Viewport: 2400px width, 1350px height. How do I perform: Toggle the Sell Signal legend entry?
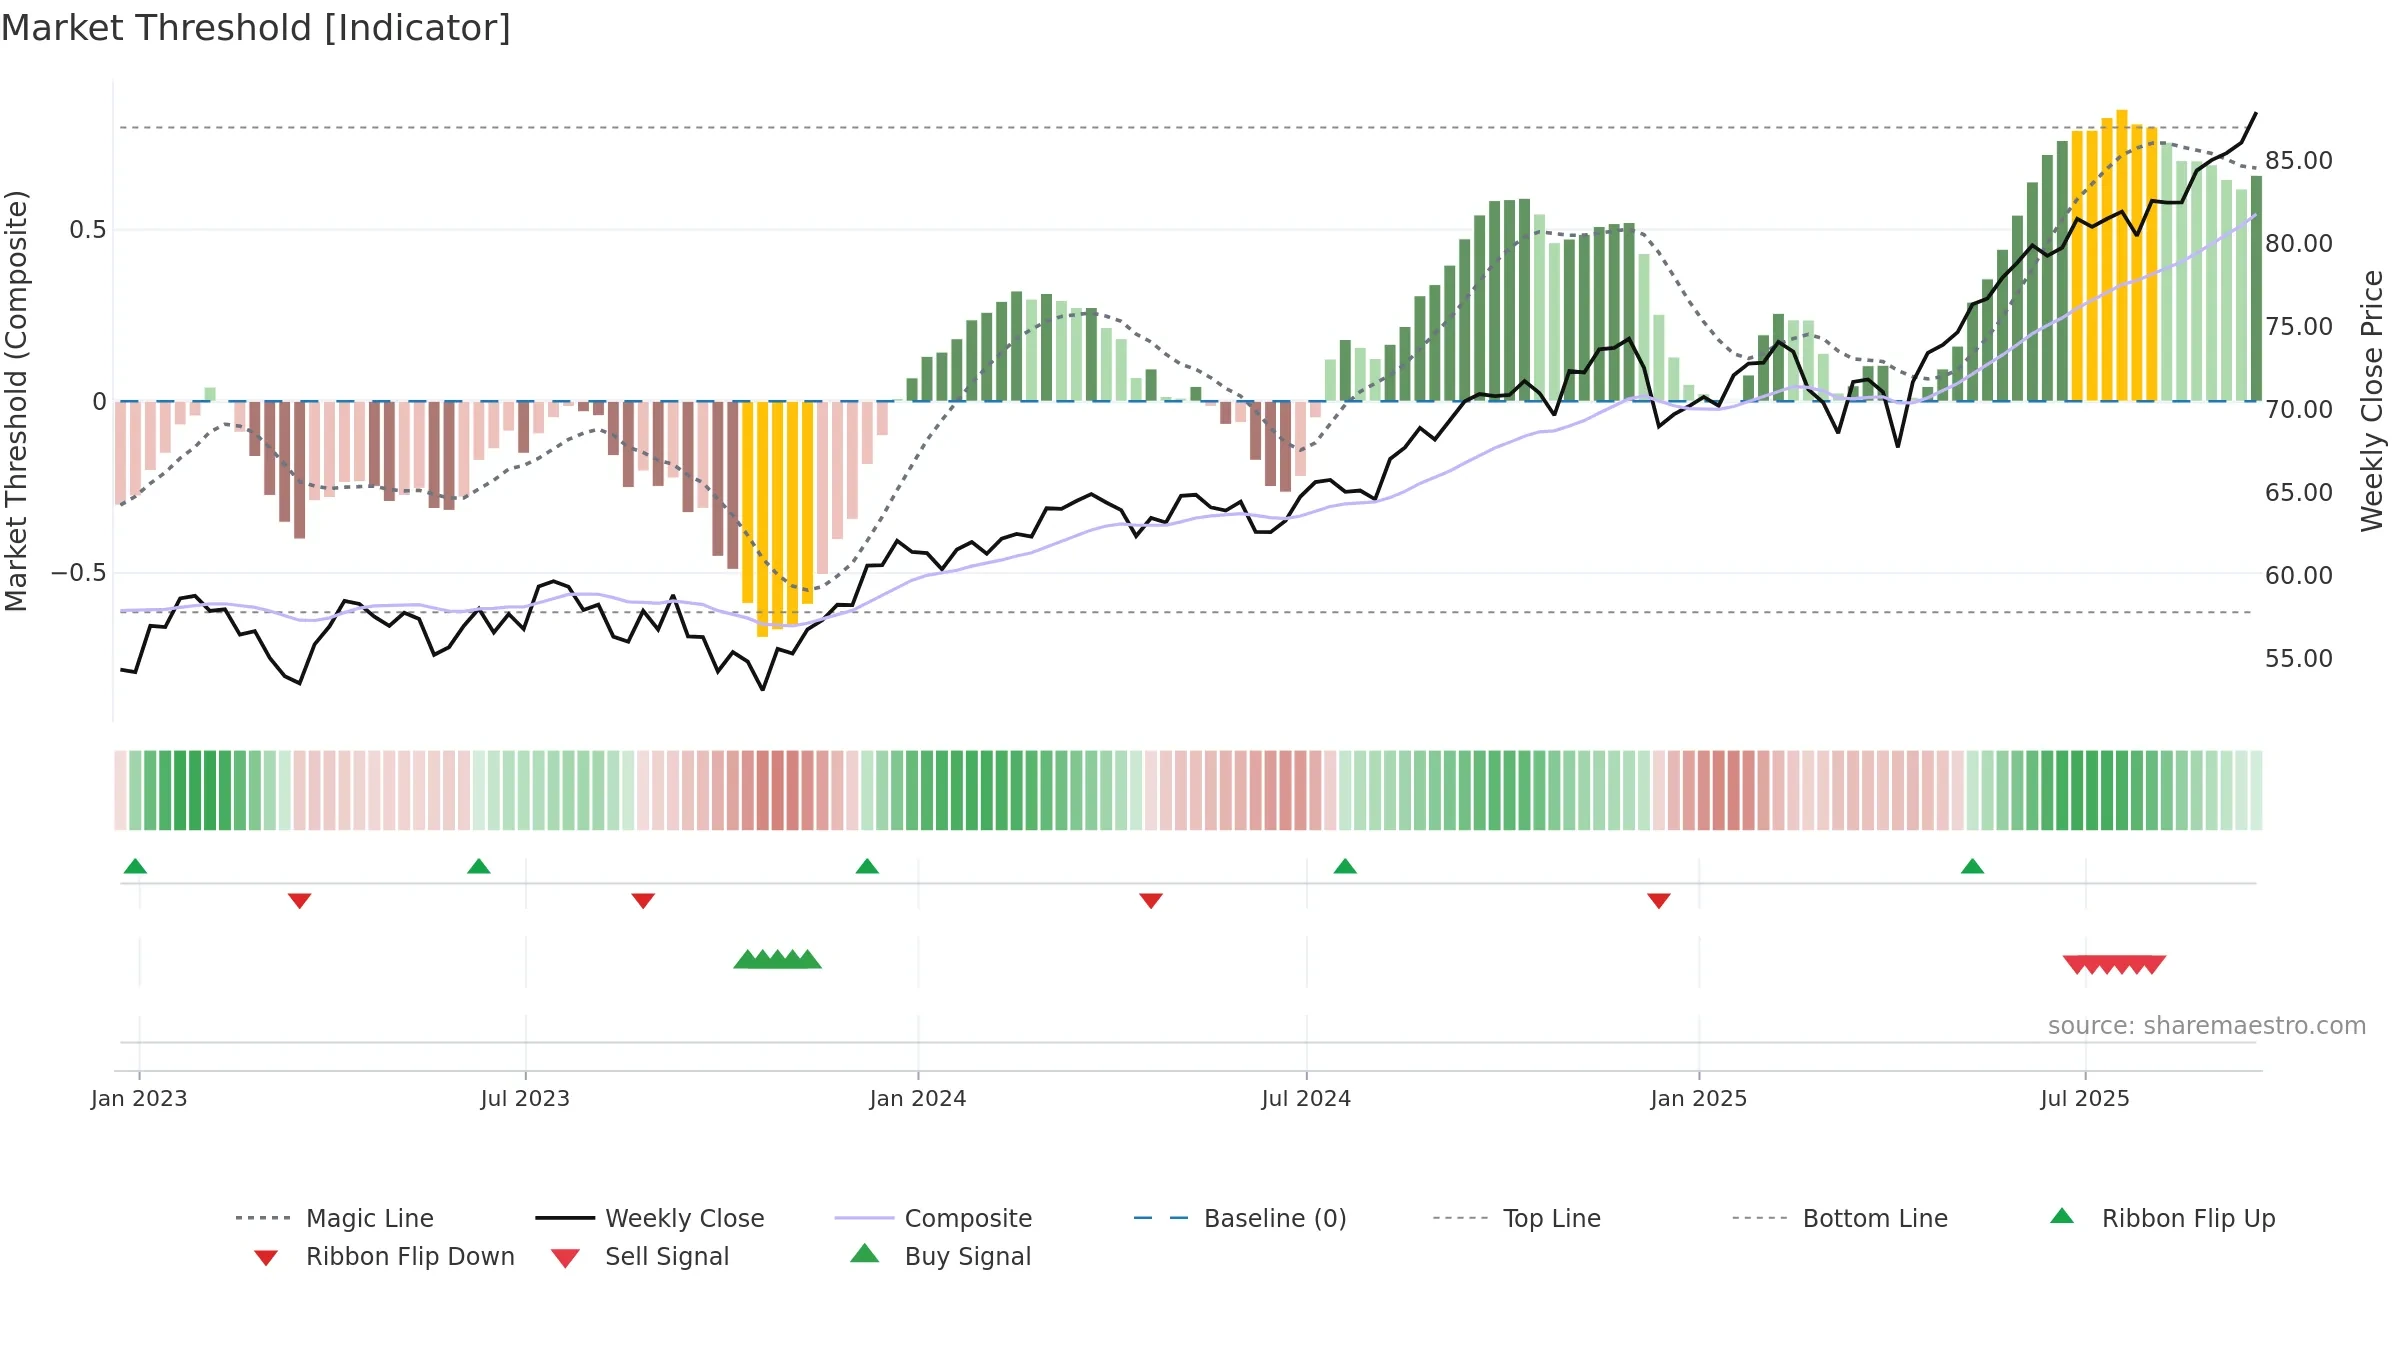click(640, 1256)
